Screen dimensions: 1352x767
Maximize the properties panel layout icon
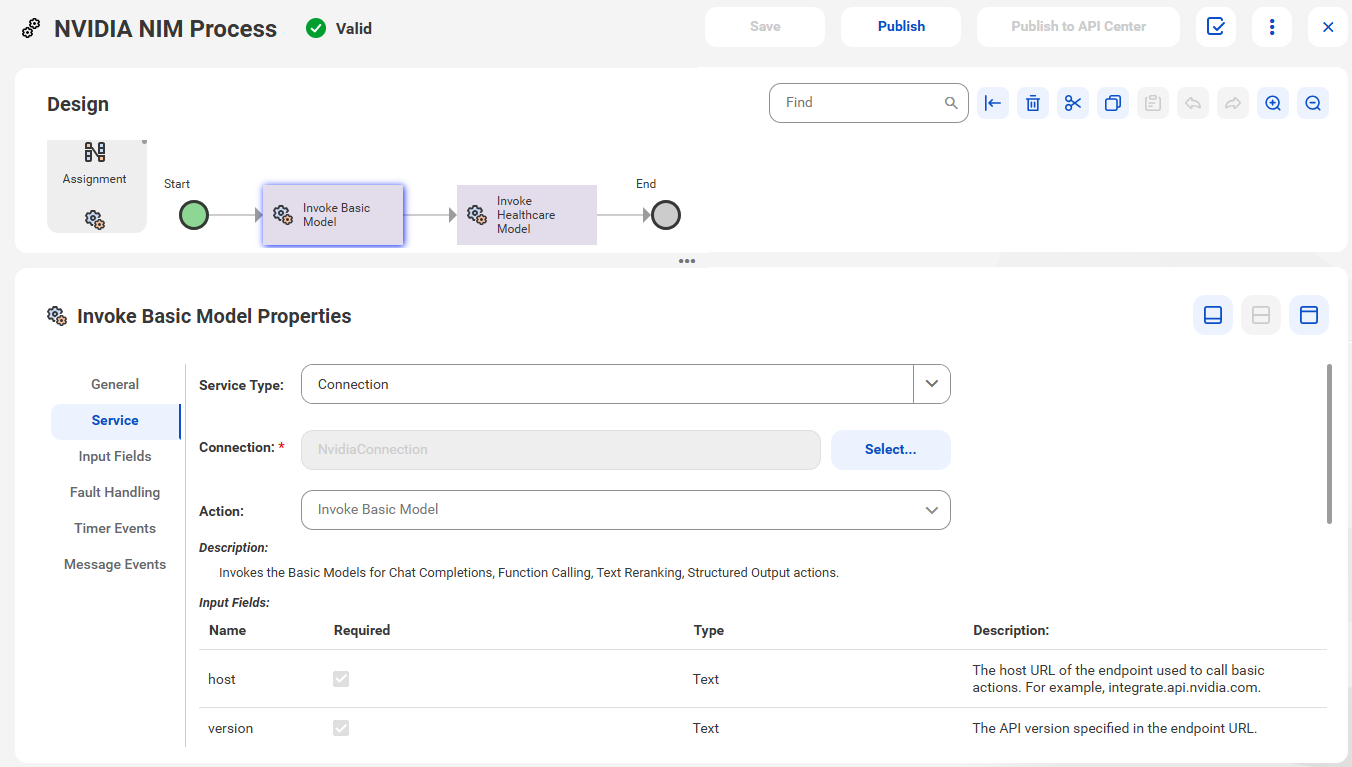[1309, 315]
